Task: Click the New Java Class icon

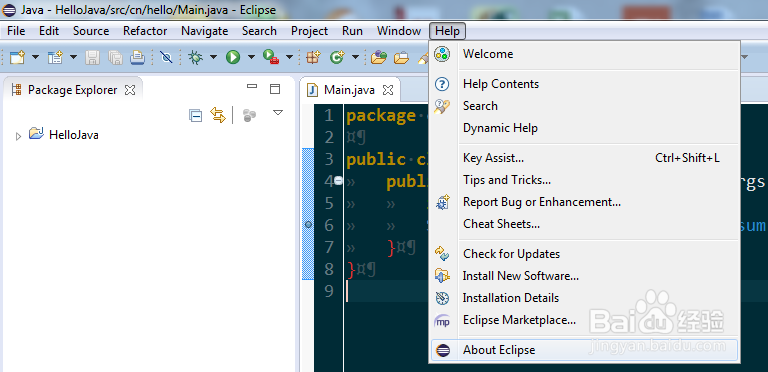Action: click(x=336, y=57)
